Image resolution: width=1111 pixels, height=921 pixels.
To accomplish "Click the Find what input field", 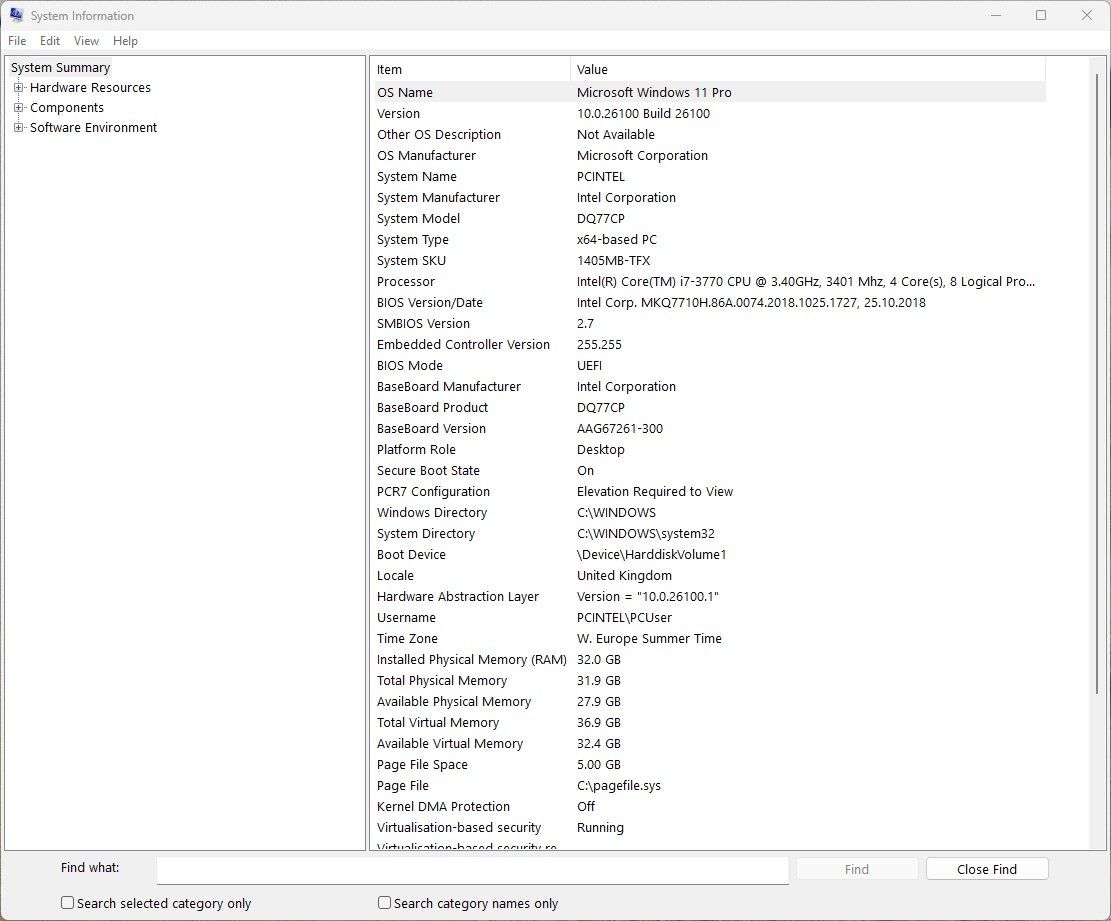I will tap(473, 870).
